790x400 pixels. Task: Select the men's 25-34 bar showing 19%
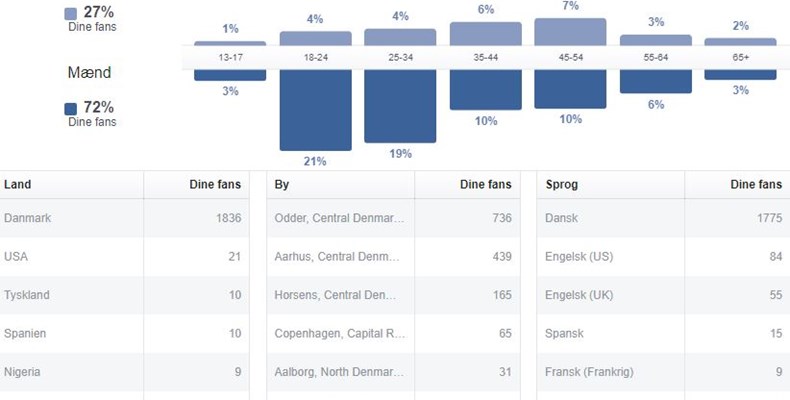click(400, 104)
